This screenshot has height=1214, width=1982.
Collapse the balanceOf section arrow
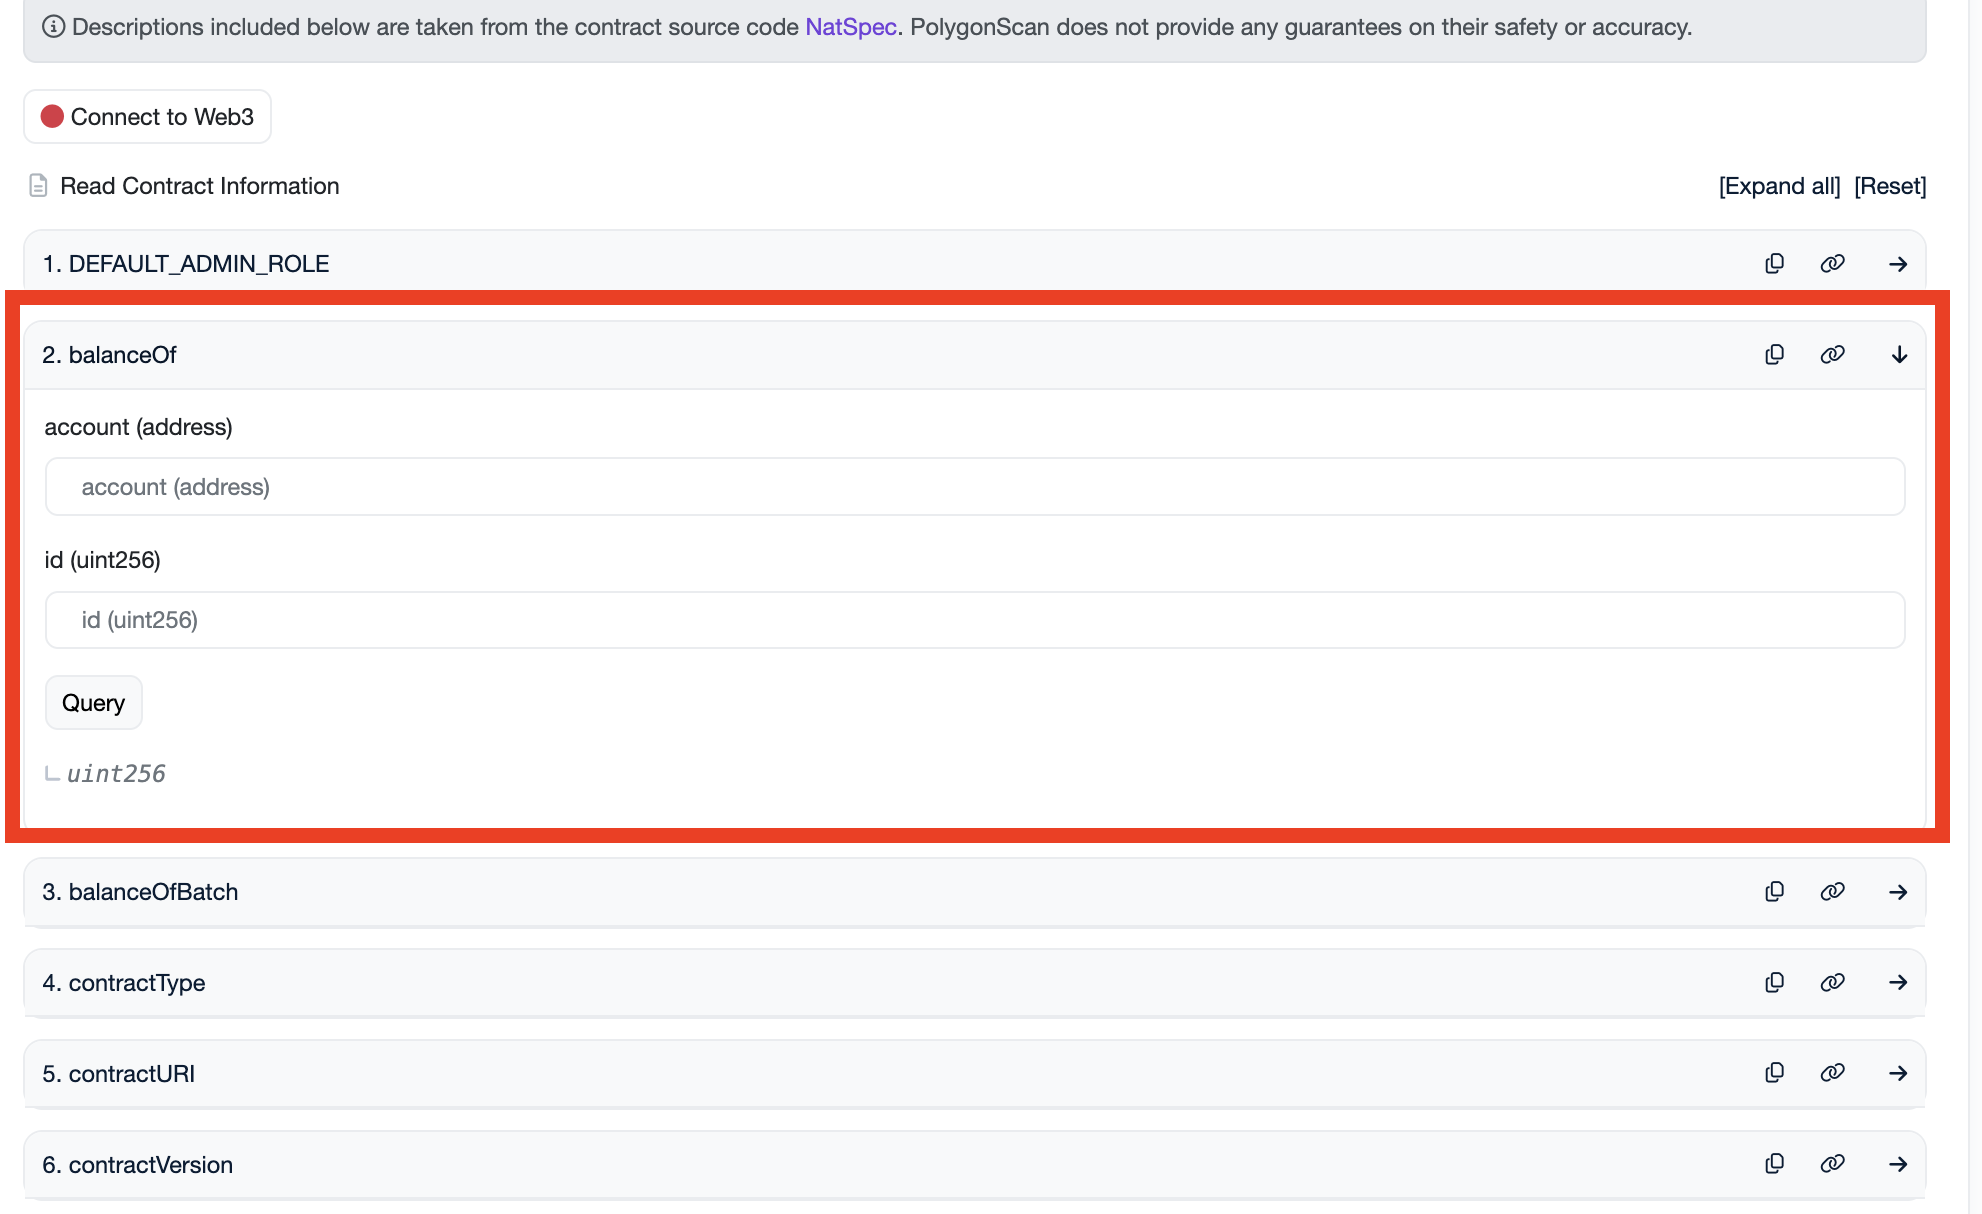tap(1898, 354)
